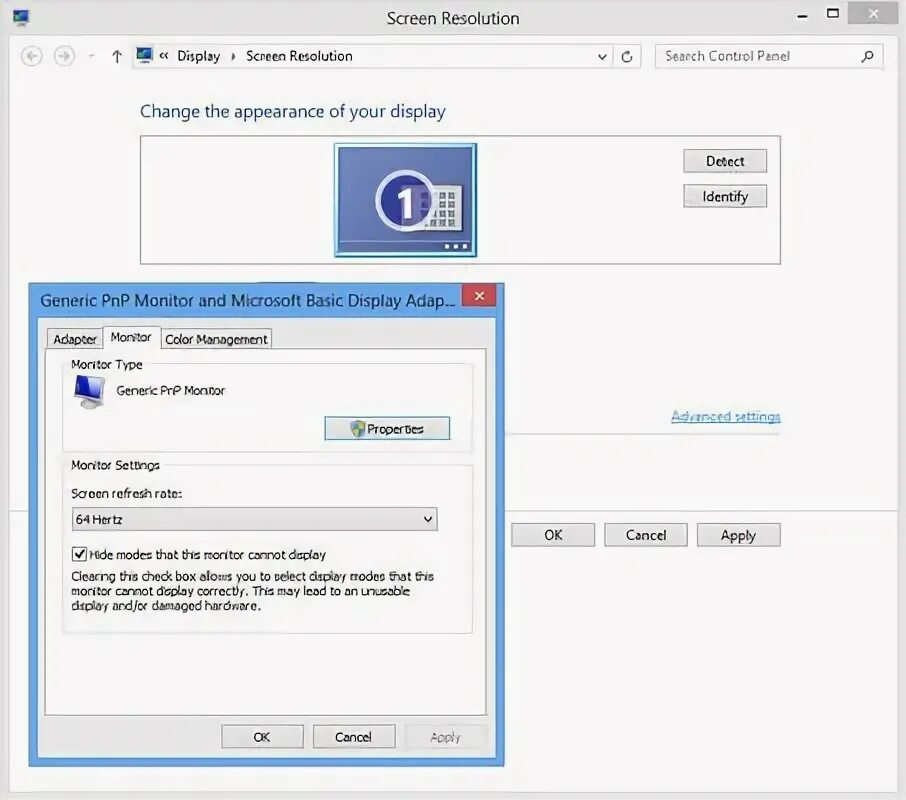Expand the address bar history dropdown
Image resolution: width=906 pixels, height=800 pixels.
pos(602,57)
